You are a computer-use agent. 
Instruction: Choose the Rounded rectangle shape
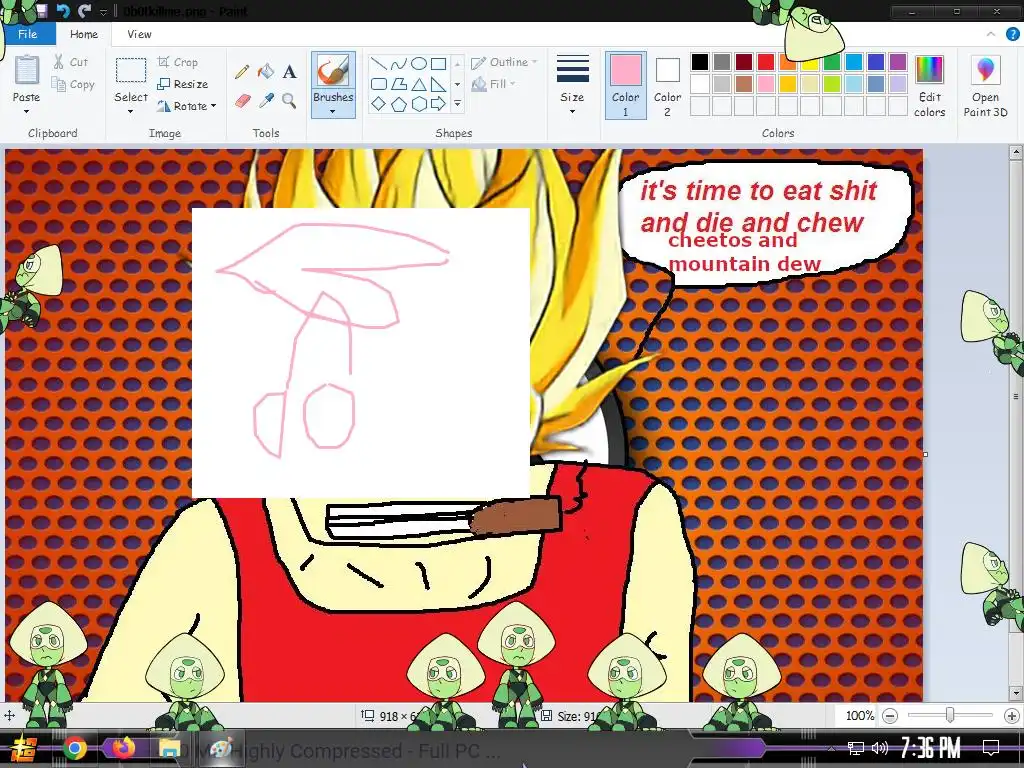pos(378,84)
